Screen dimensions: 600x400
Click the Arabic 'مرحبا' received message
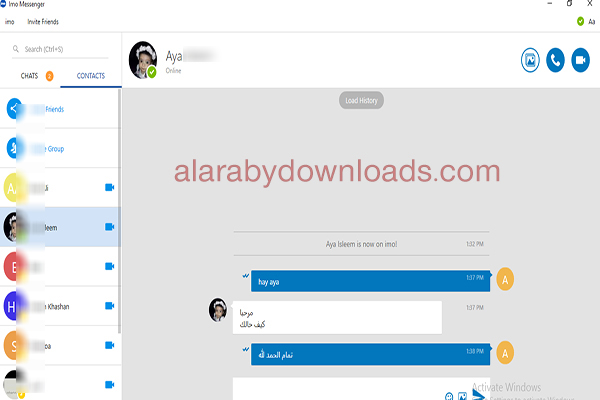coord(337,318)
